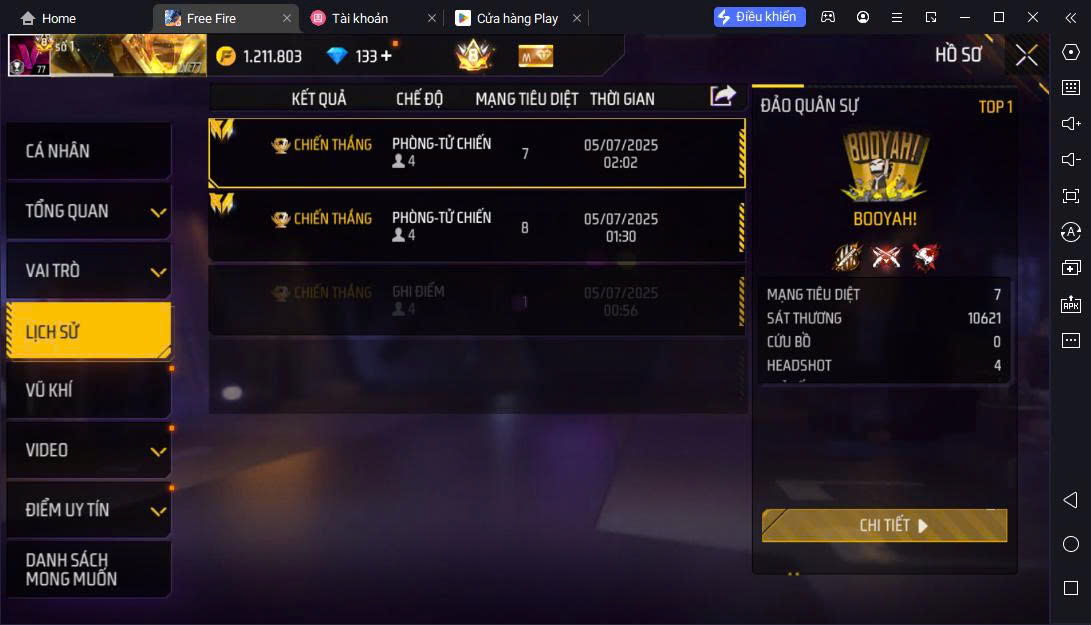Share match history using the share icon
1091x625 pixels.
722,96
